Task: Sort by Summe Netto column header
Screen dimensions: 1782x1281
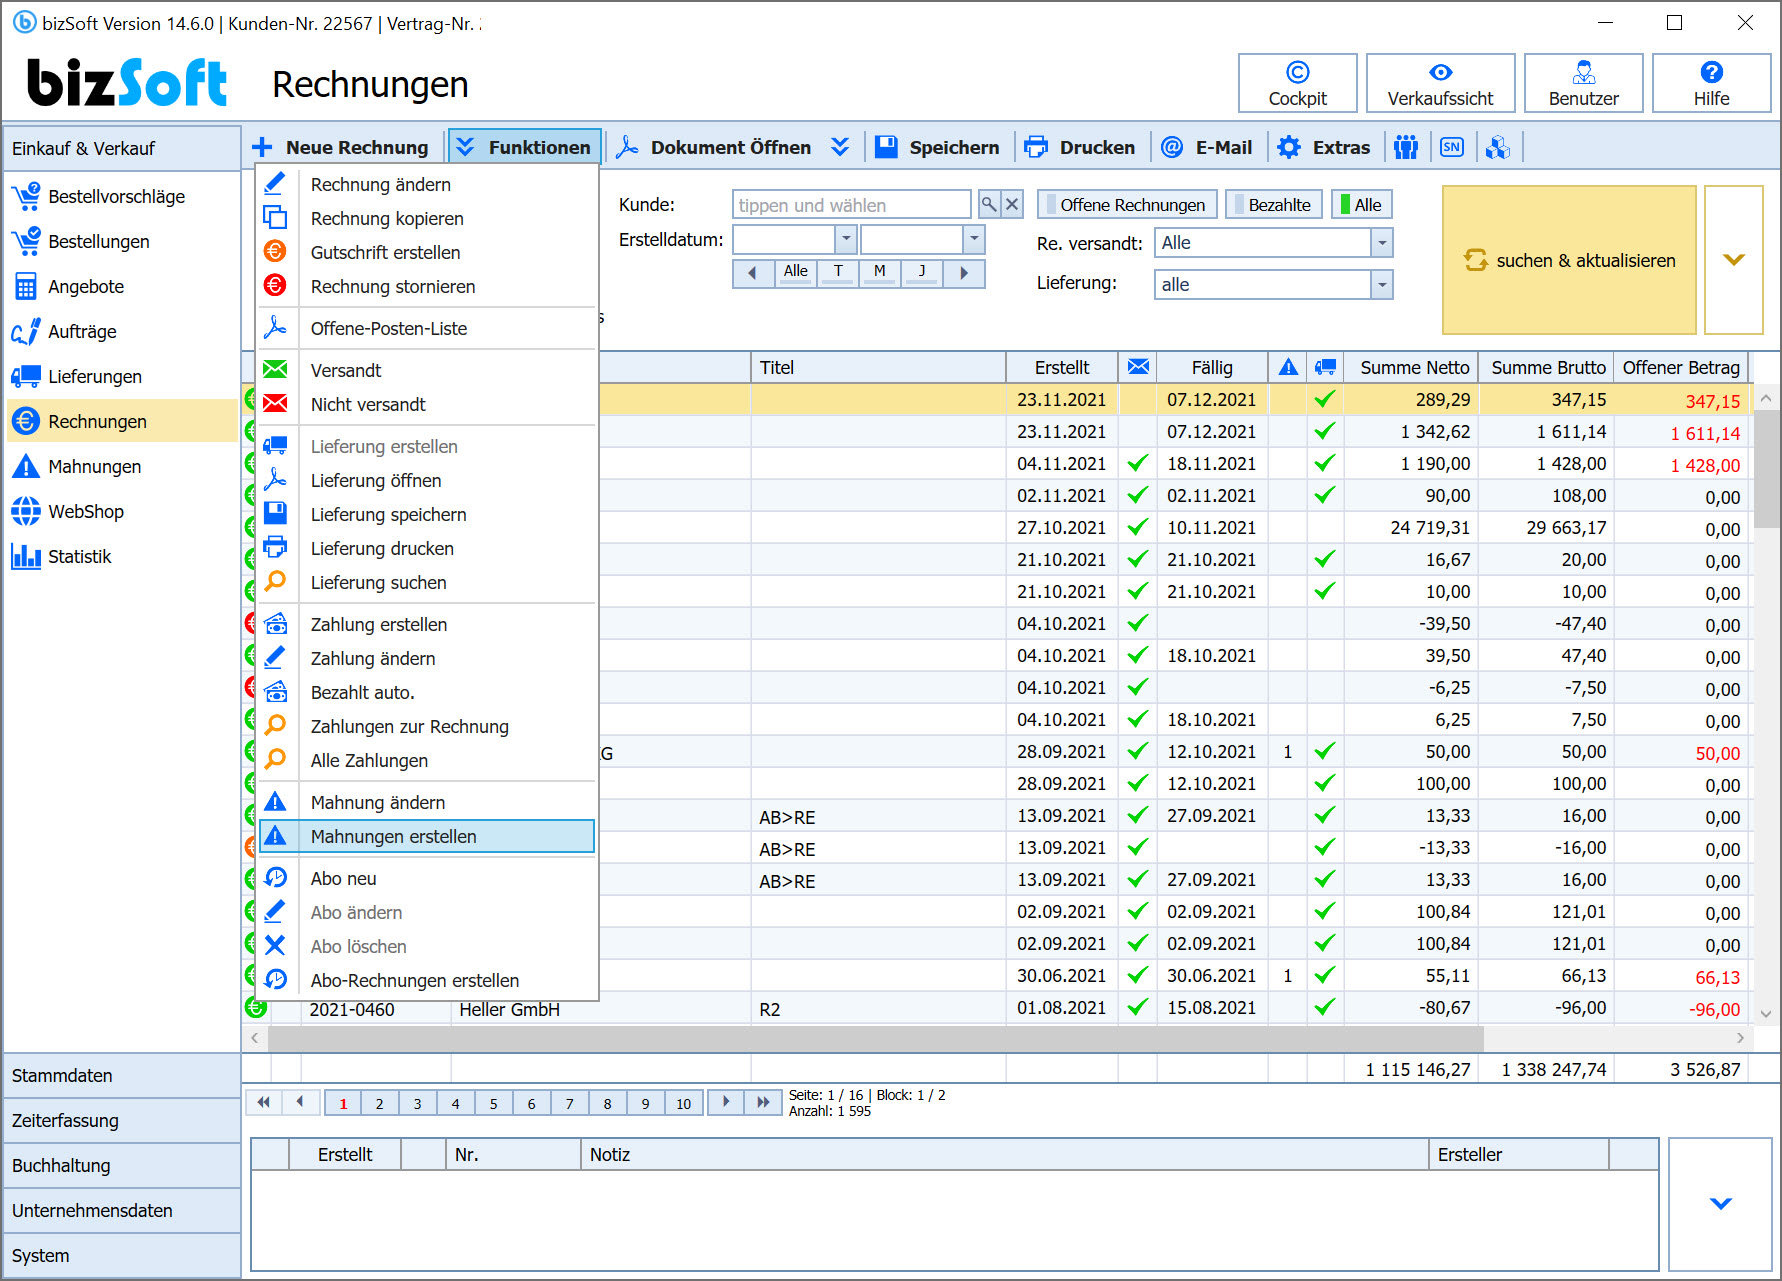Action: coord(1413,367)
